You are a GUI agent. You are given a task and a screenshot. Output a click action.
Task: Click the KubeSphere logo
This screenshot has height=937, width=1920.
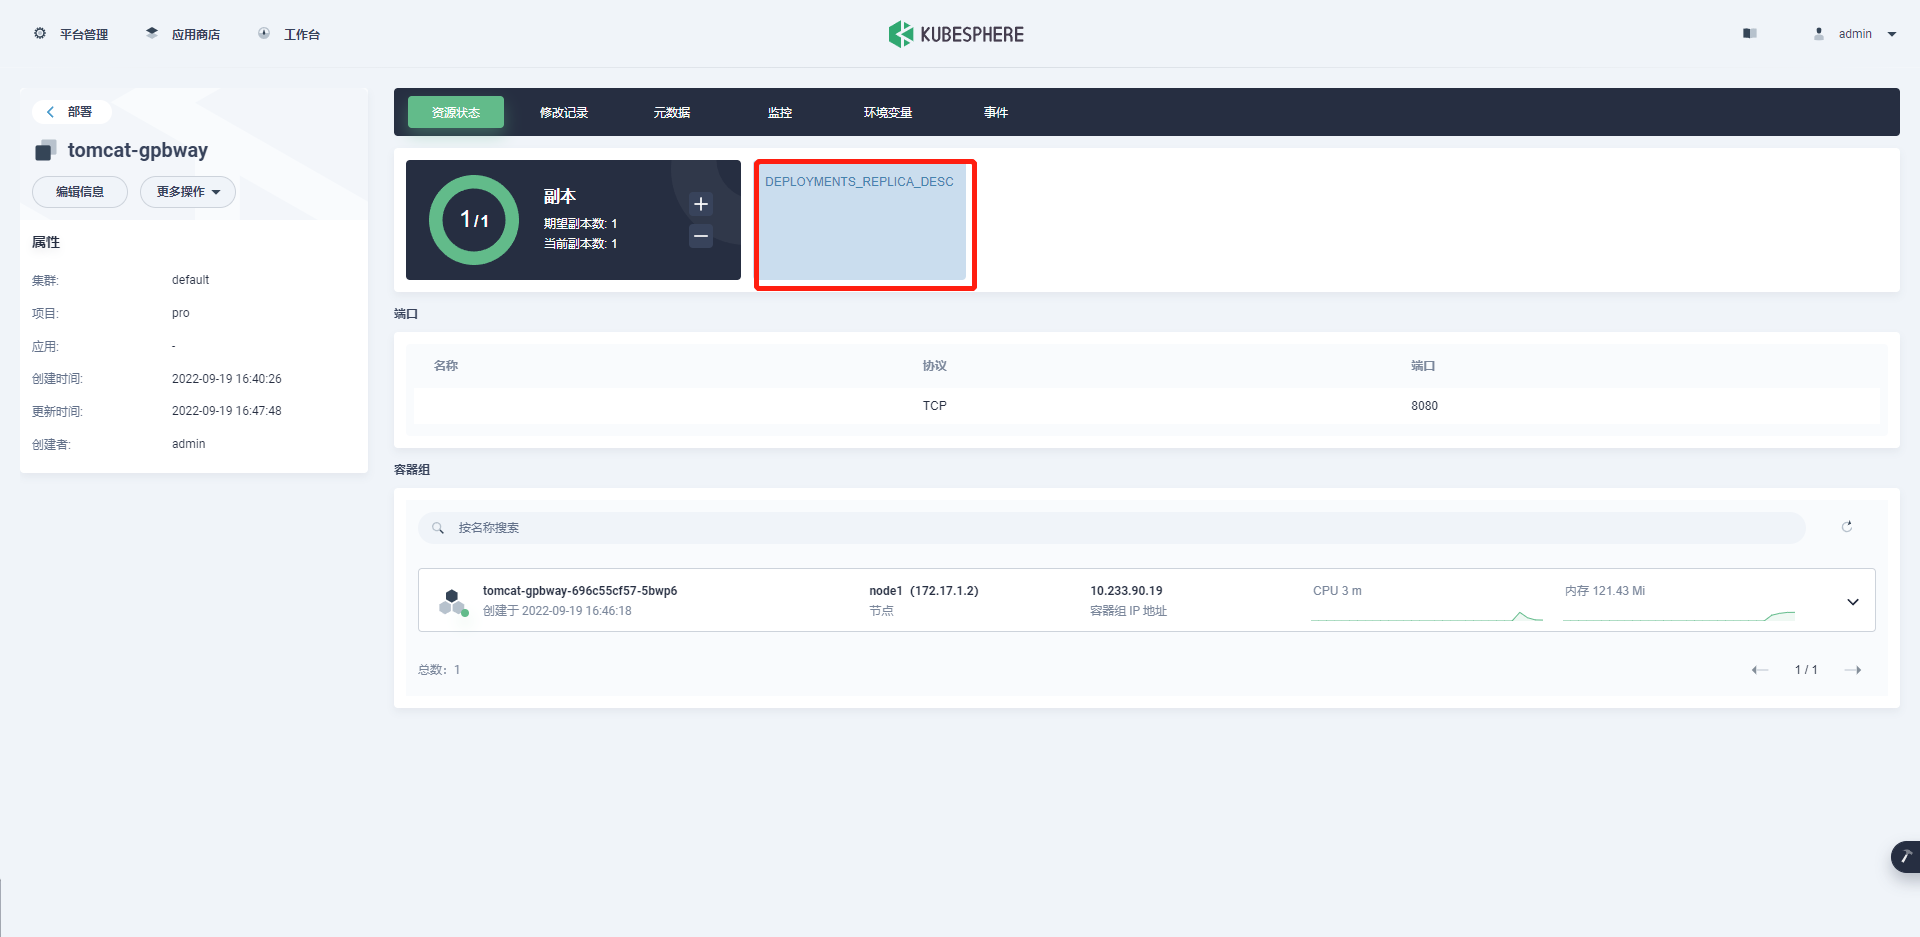coord(956,34)
